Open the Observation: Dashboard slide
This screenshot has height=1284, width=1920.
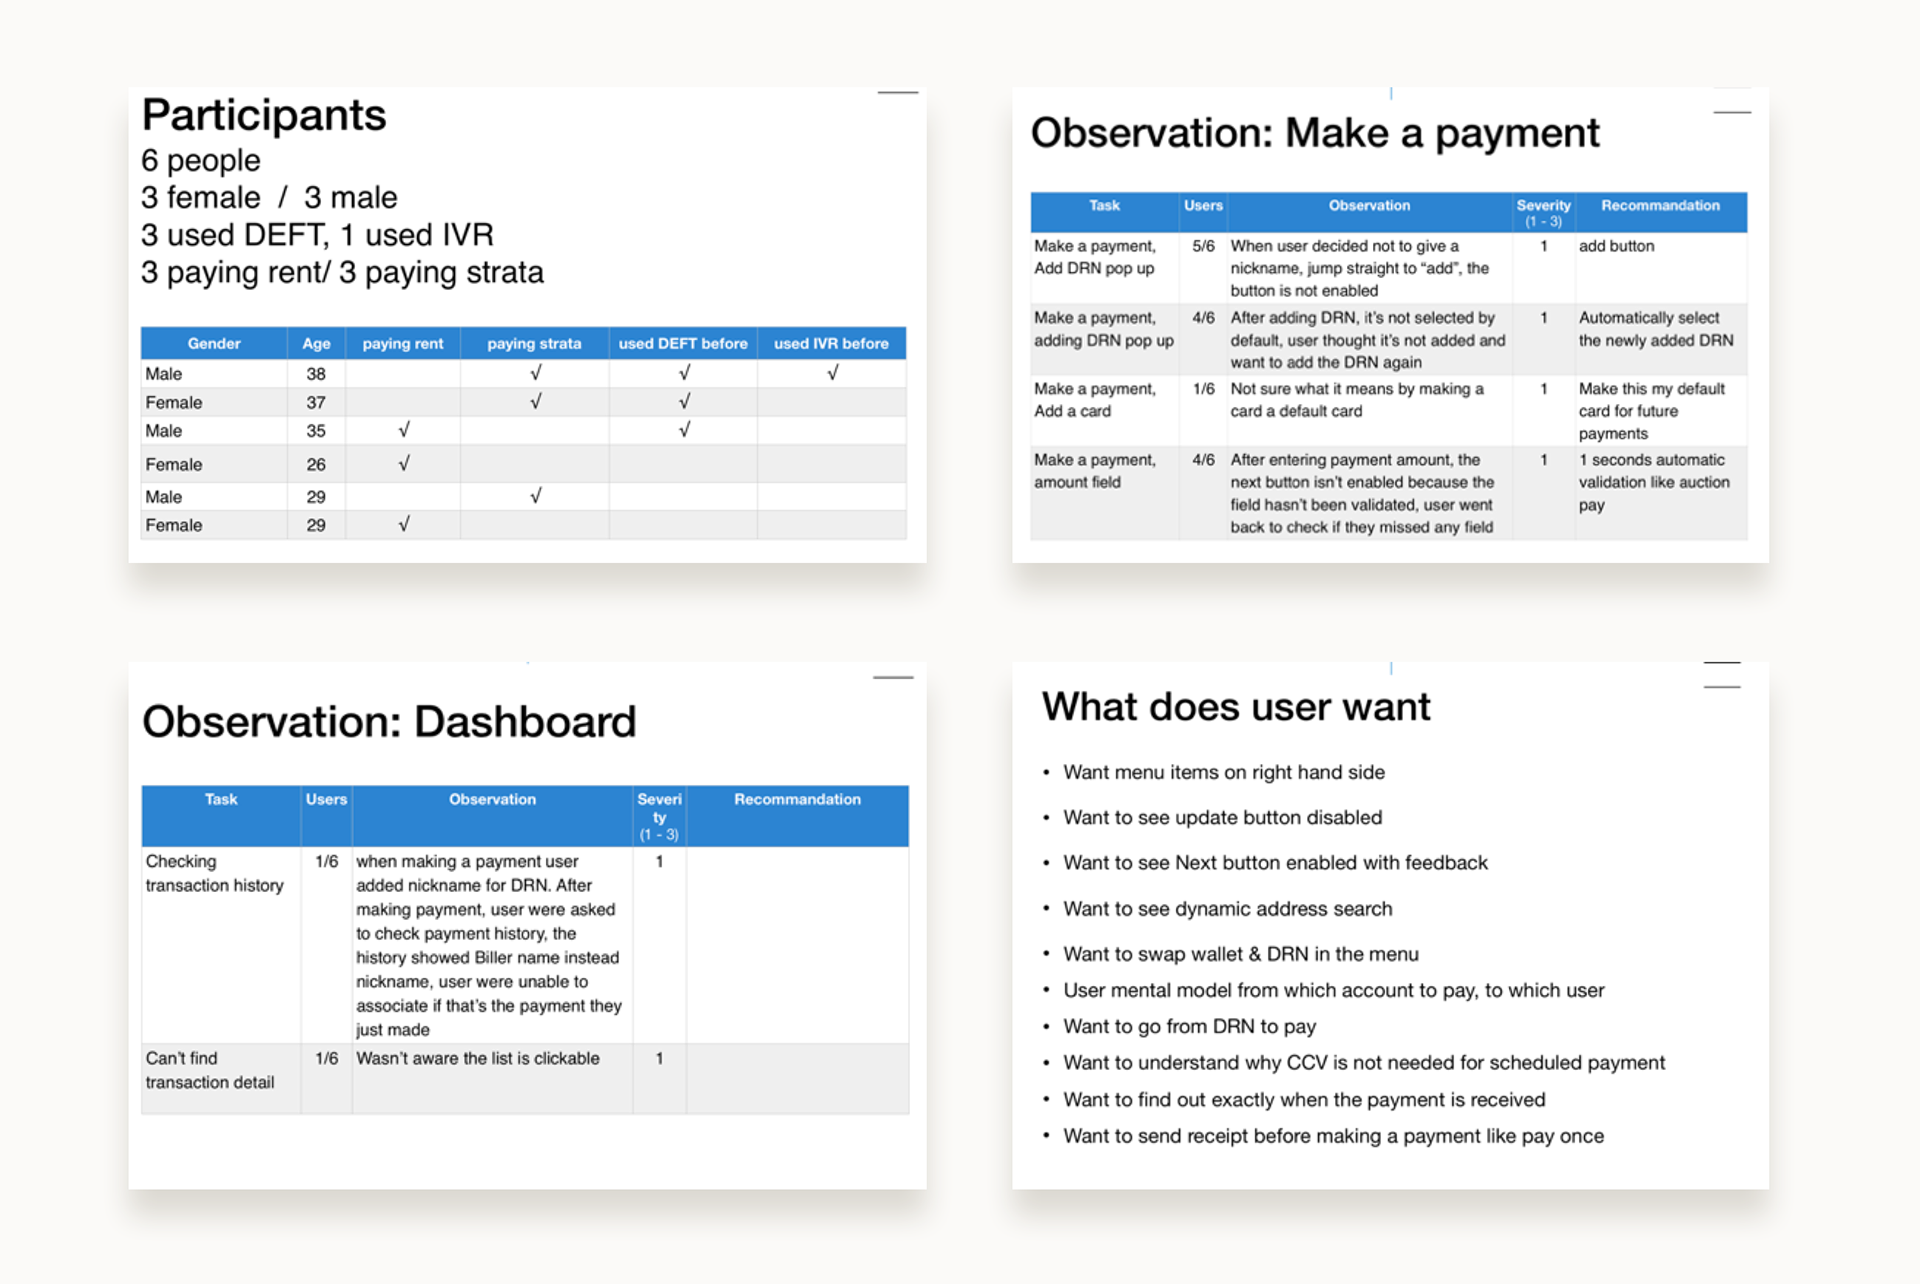coord(527,924)
